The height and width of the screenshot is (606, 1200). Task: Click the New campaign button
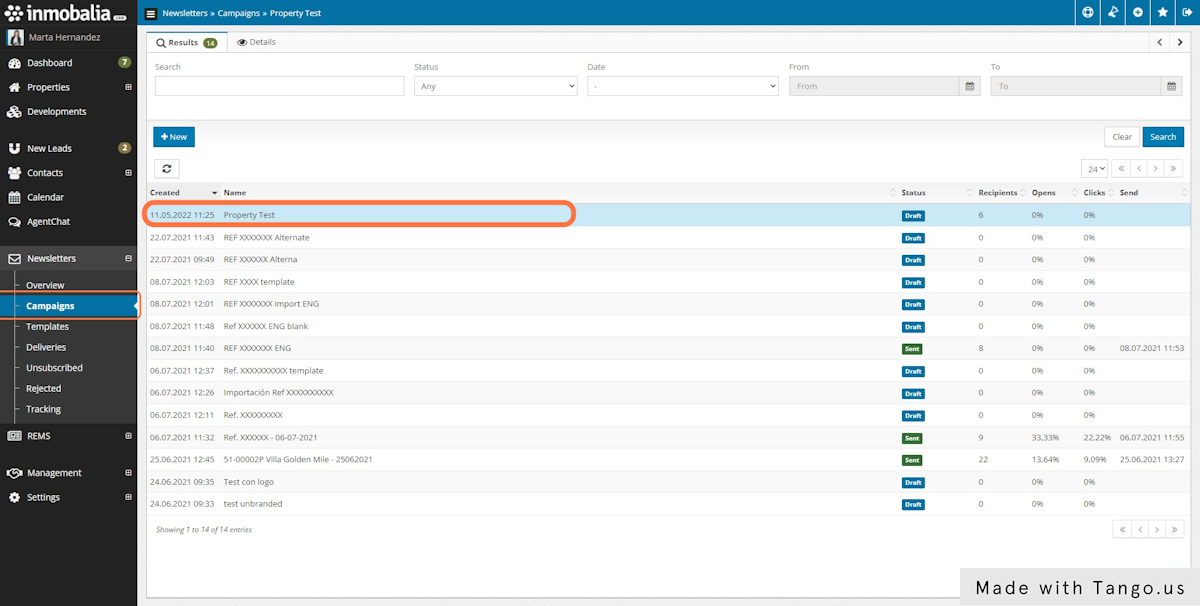click(173, 137)
